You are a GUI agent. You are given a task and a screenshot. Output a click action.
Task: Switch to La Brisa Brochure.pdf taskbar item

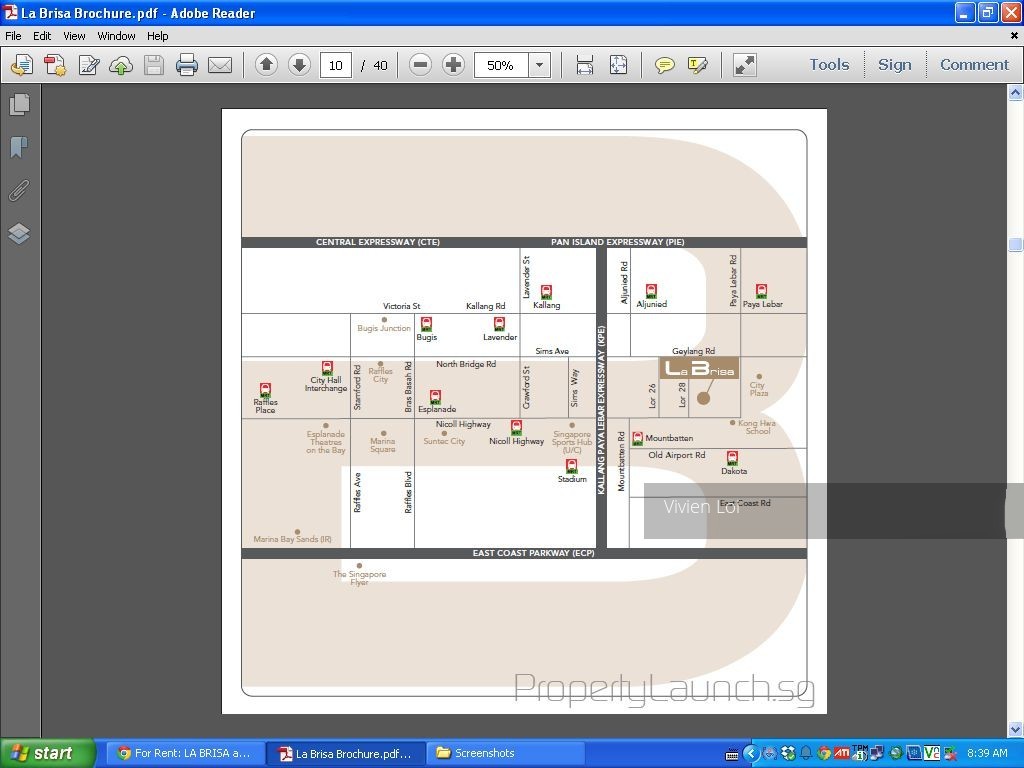pyautogui.click(x=345, y=753)
